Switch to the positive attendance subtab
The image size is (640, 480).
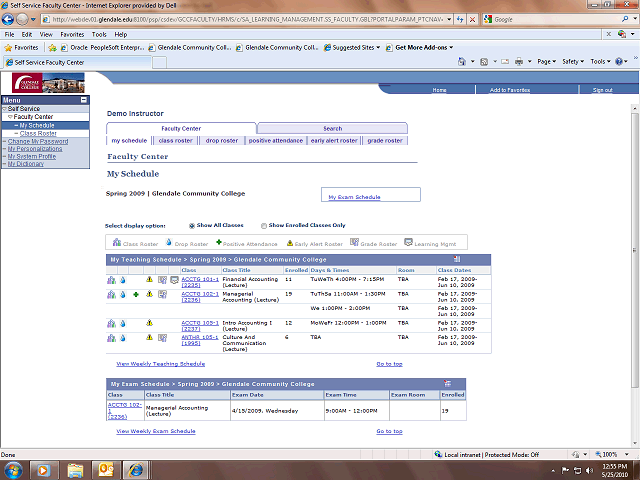[276, 140]
